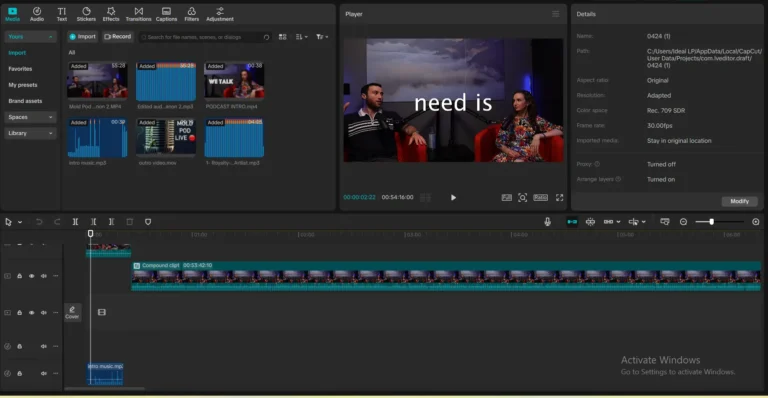Screen dimensions: 768x398
Task: Click the info icon next to Arrange layers
Action: 618,179
